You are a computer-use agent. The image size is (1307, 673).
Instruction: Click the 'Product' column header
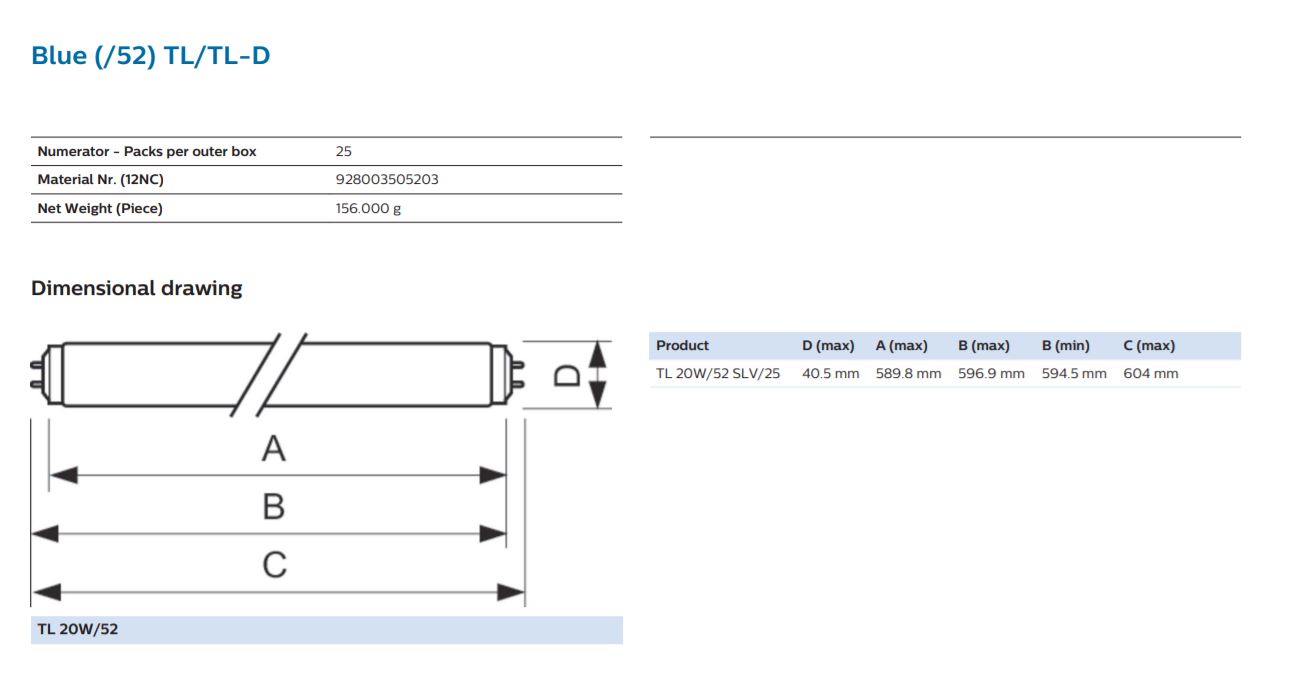tap(682, 346)
